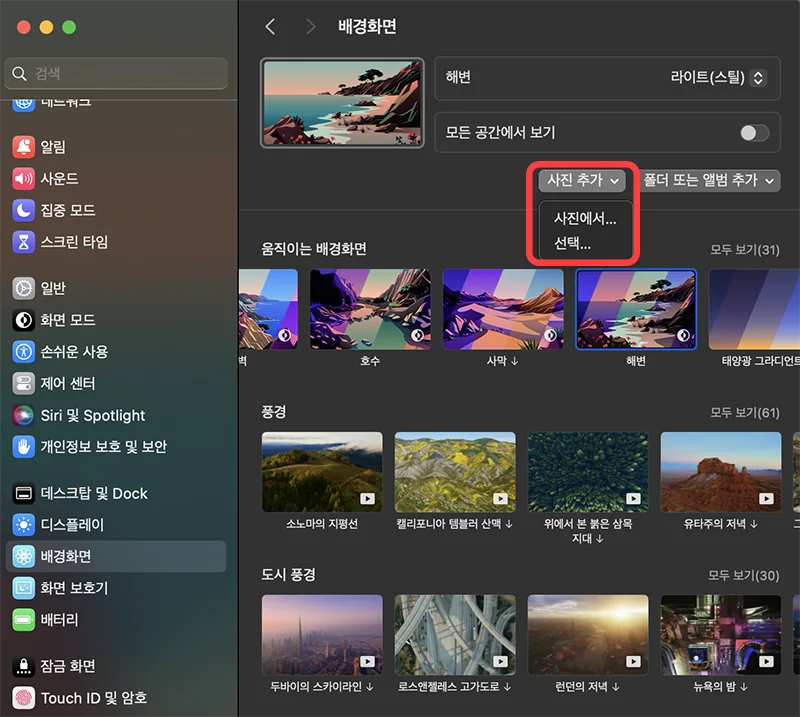Viewport: 800px width, 717px height.
Task: Select 두바이의 스카이라인 thumbnail
Action: click(322, 635)
